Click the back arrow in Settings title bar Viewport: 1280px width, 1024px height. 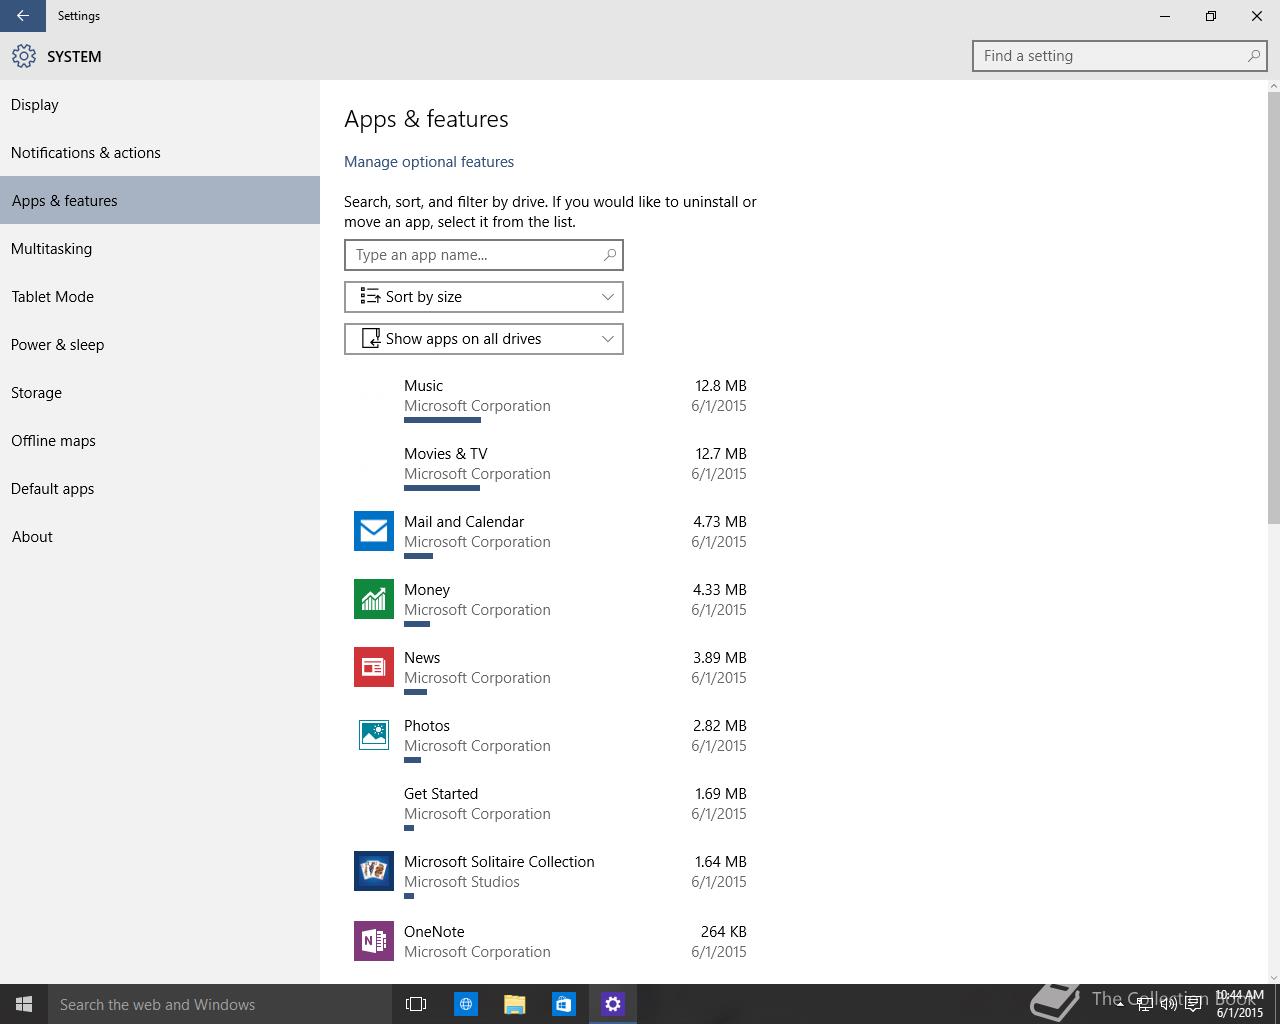click(22, 16)
